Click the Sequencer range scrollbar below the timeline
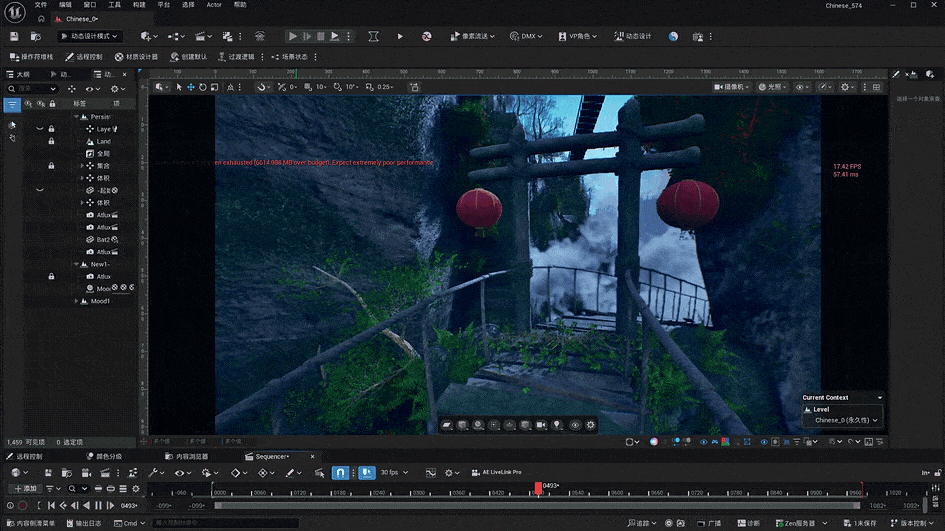The width and height of the screenshot is (945, 531). click(537, 506)
